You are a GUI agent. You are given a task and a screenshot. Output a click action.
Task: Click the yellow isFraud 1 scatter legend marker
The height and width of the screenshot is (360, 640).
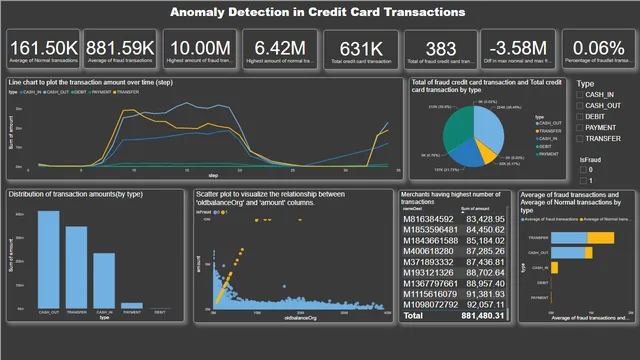224,212
